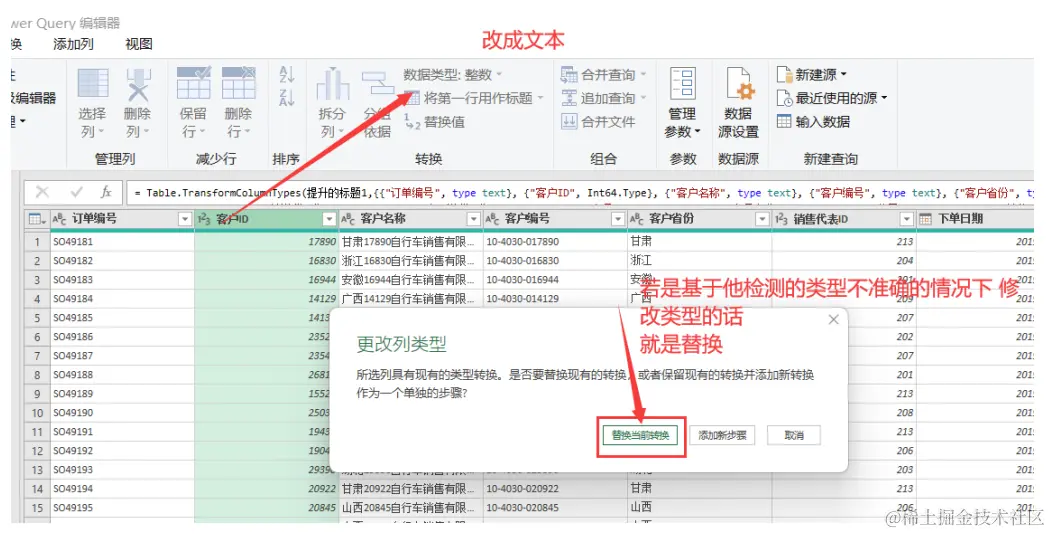Open the filter dropdown of 客户编号 column
This screenshot has height=534, width=1051.
pyautogui.click(x=618, y=219)
